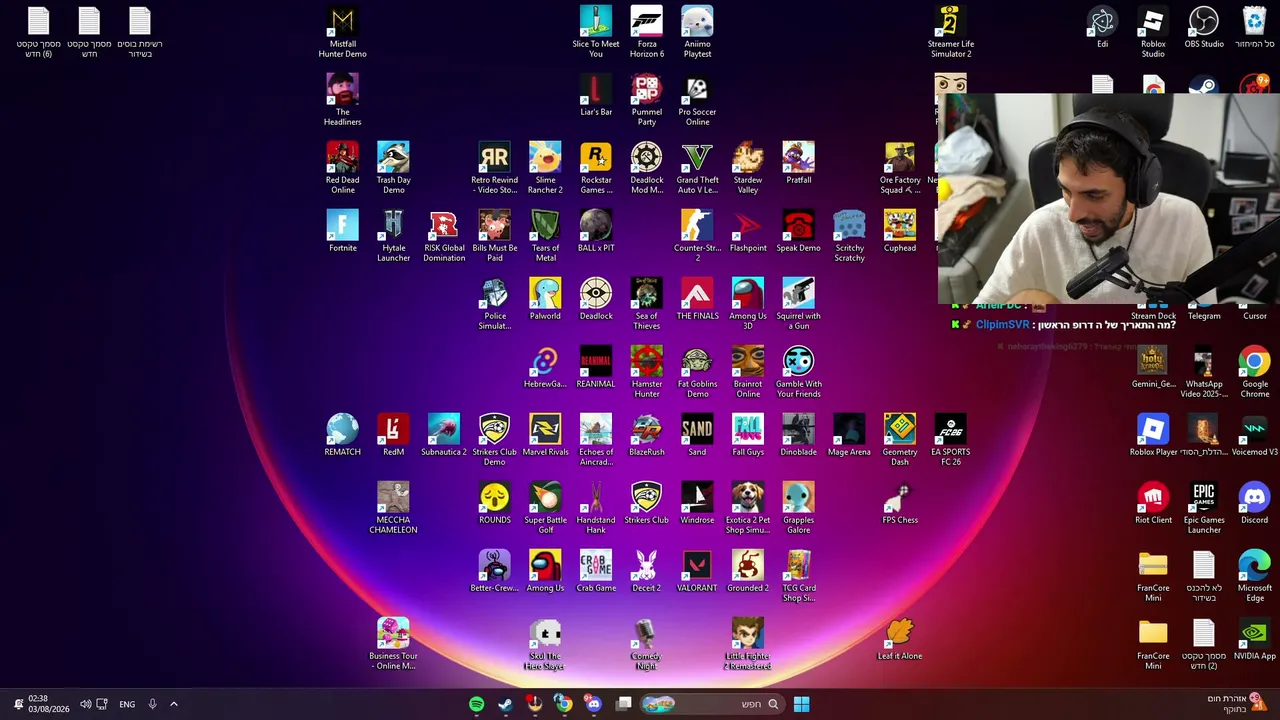Open the Riot Client desktop icon
The width and height of the screenshot is (1280, 720).
click(x=1153, y=504)
